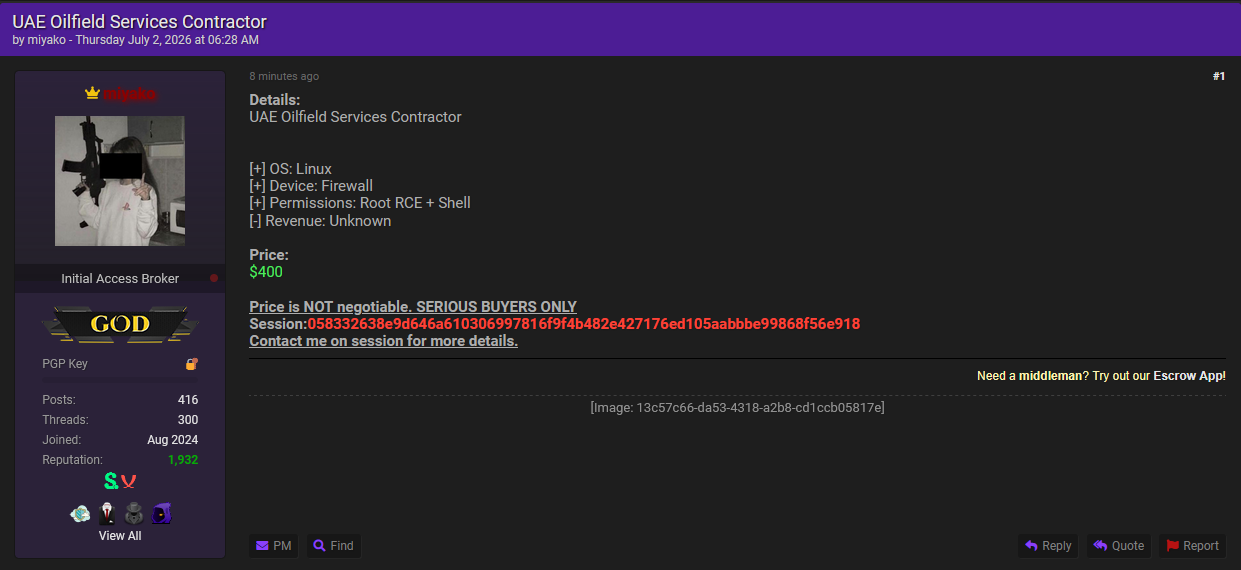This screenshot has width=1241, height=570.
Task: Click the signature image placeholder text
Action: [737, 408]
